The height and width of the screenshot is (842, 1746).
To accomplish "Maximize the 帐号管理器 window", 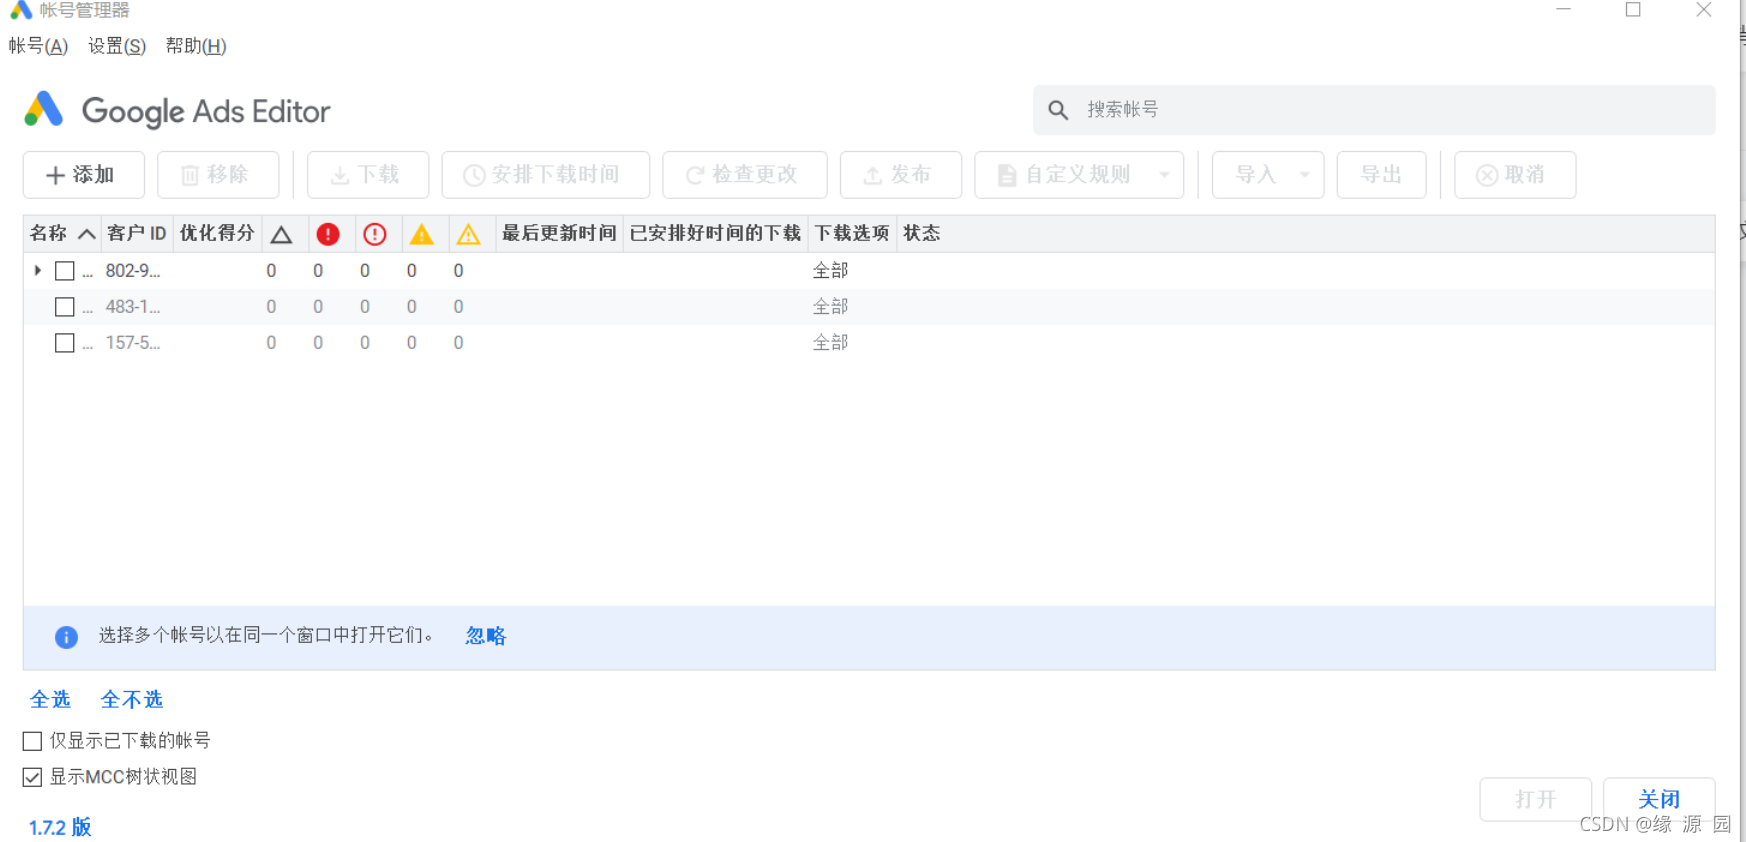I will tap(1633, 10).
